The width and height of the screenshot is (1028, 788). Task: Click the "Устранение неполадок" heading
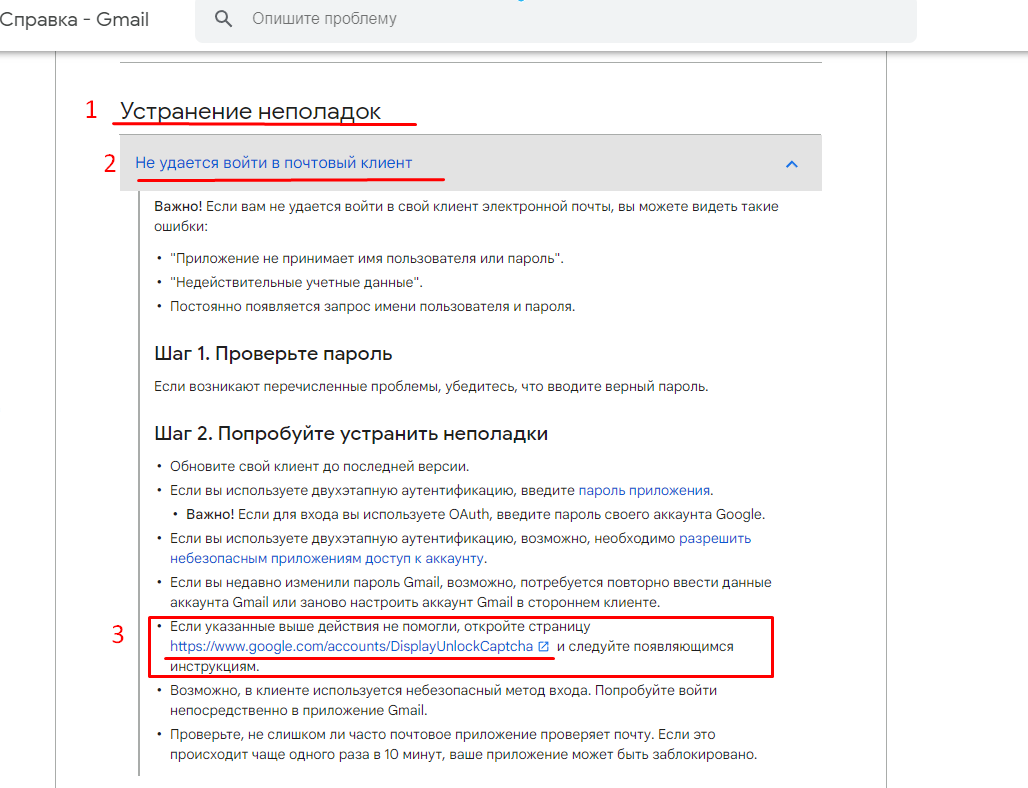click(x=250, y=111)
